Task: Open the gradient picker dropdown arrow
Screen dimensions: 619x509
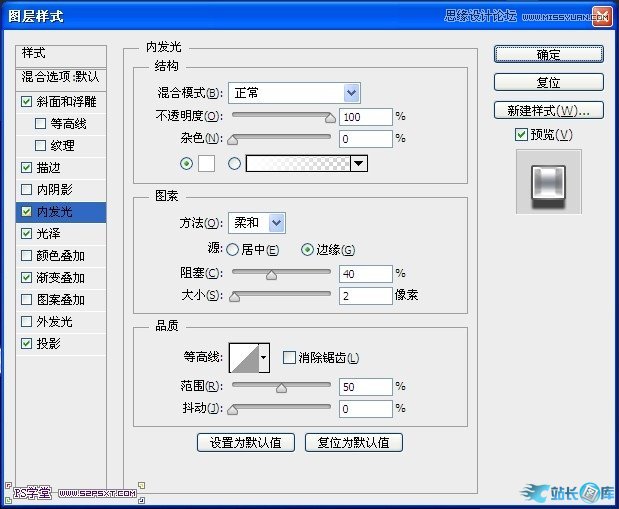Action: click(x=358, y=164)
